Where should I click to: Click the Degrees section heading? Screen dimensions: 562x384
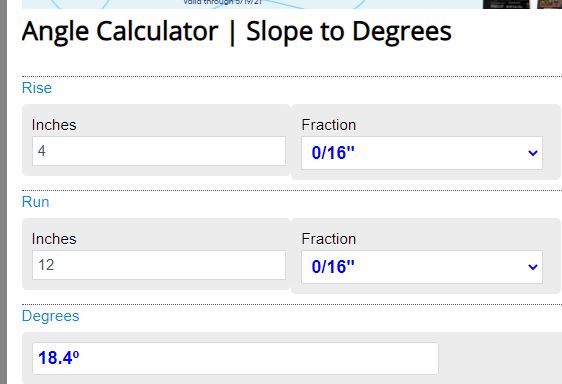click(x=51, y=316)
